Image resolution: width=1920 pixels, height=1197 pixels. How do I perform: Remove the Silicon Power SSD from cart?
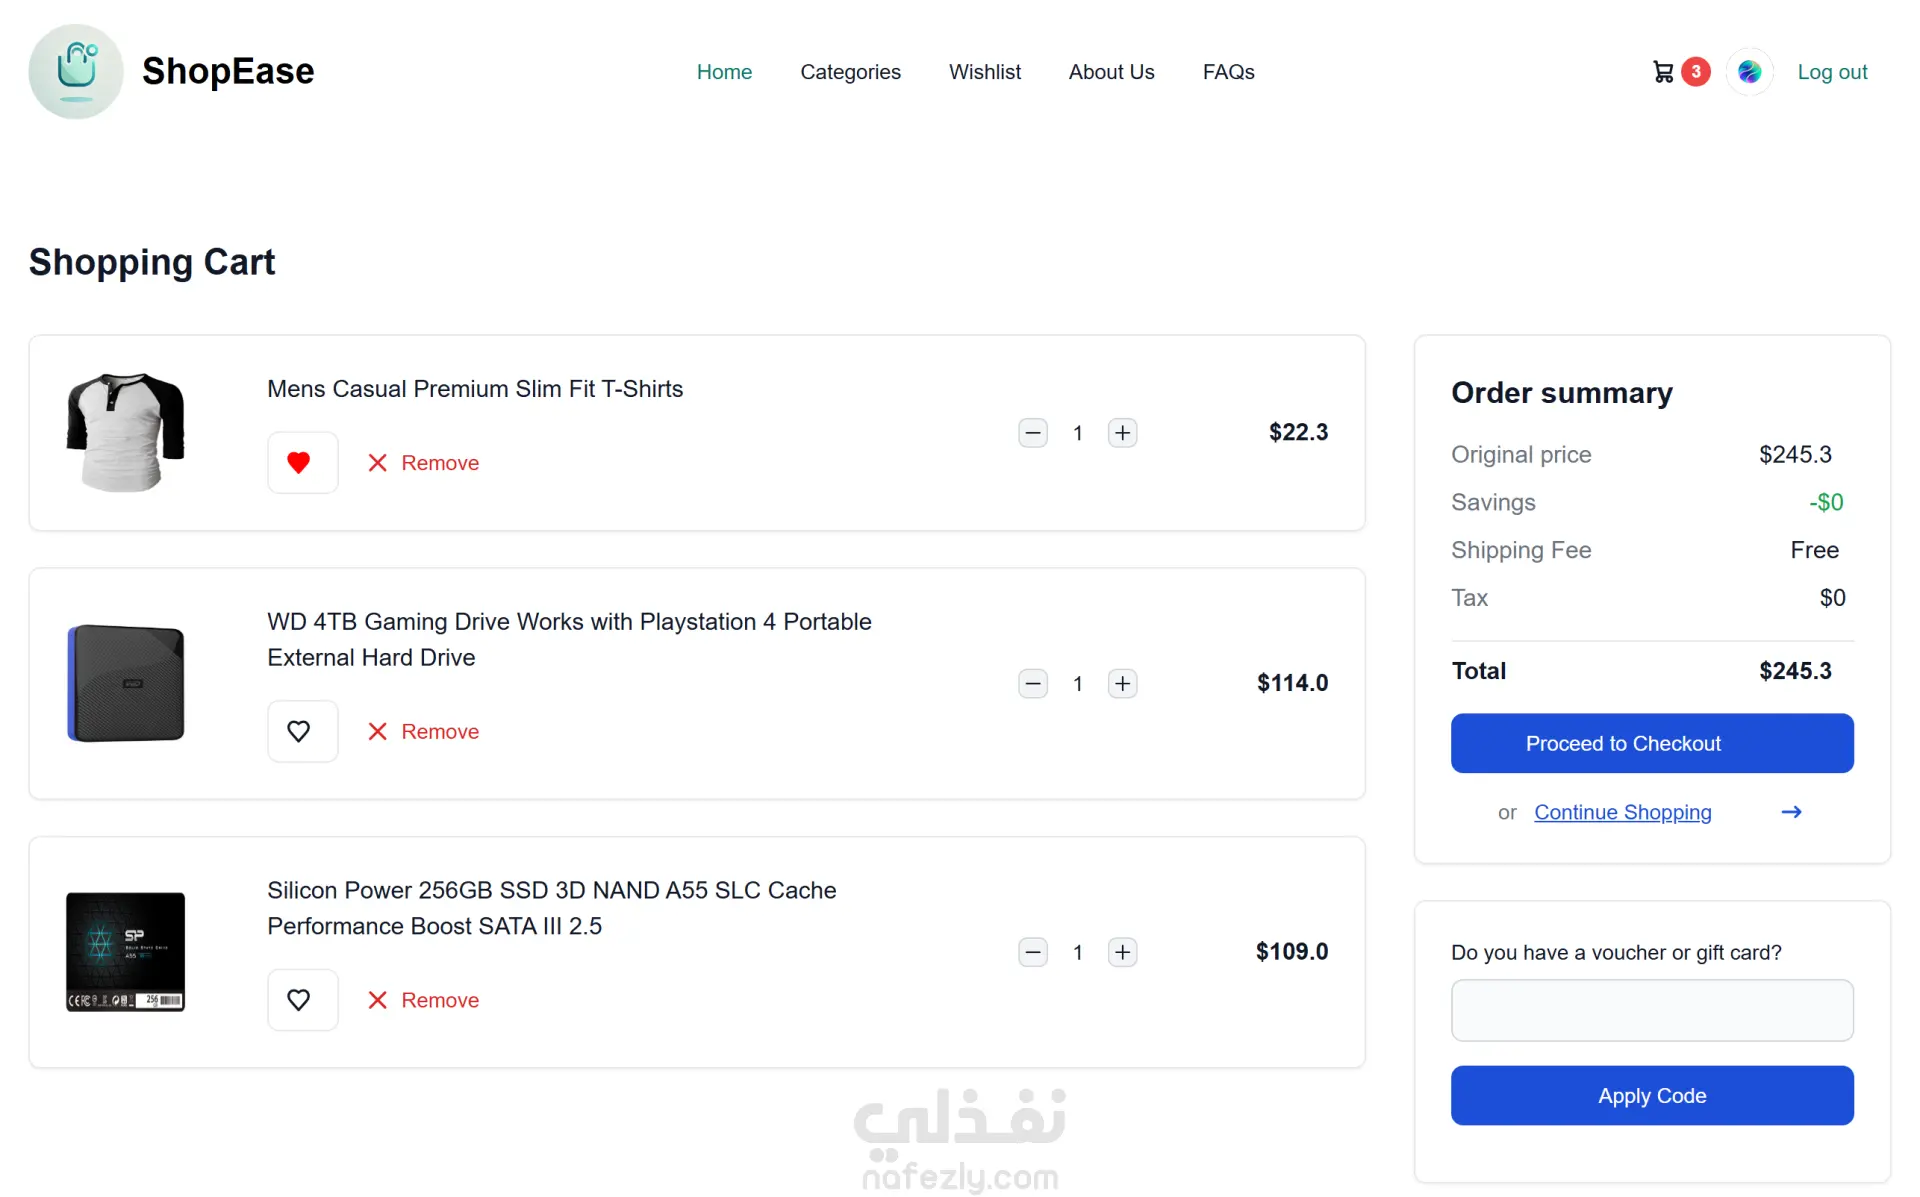424,1000
